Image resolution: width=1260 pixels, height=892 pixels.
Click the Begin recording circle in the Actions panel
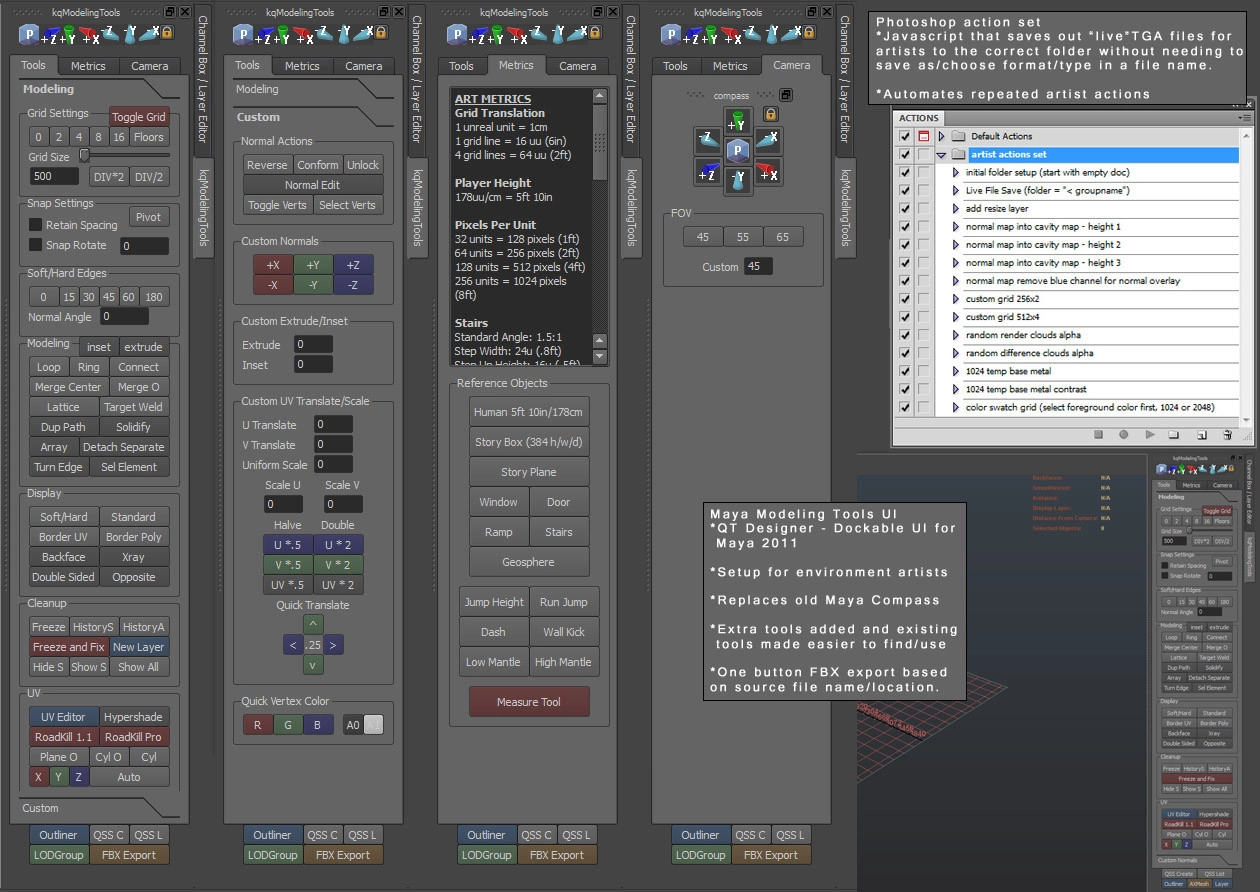pos(1124,435)
